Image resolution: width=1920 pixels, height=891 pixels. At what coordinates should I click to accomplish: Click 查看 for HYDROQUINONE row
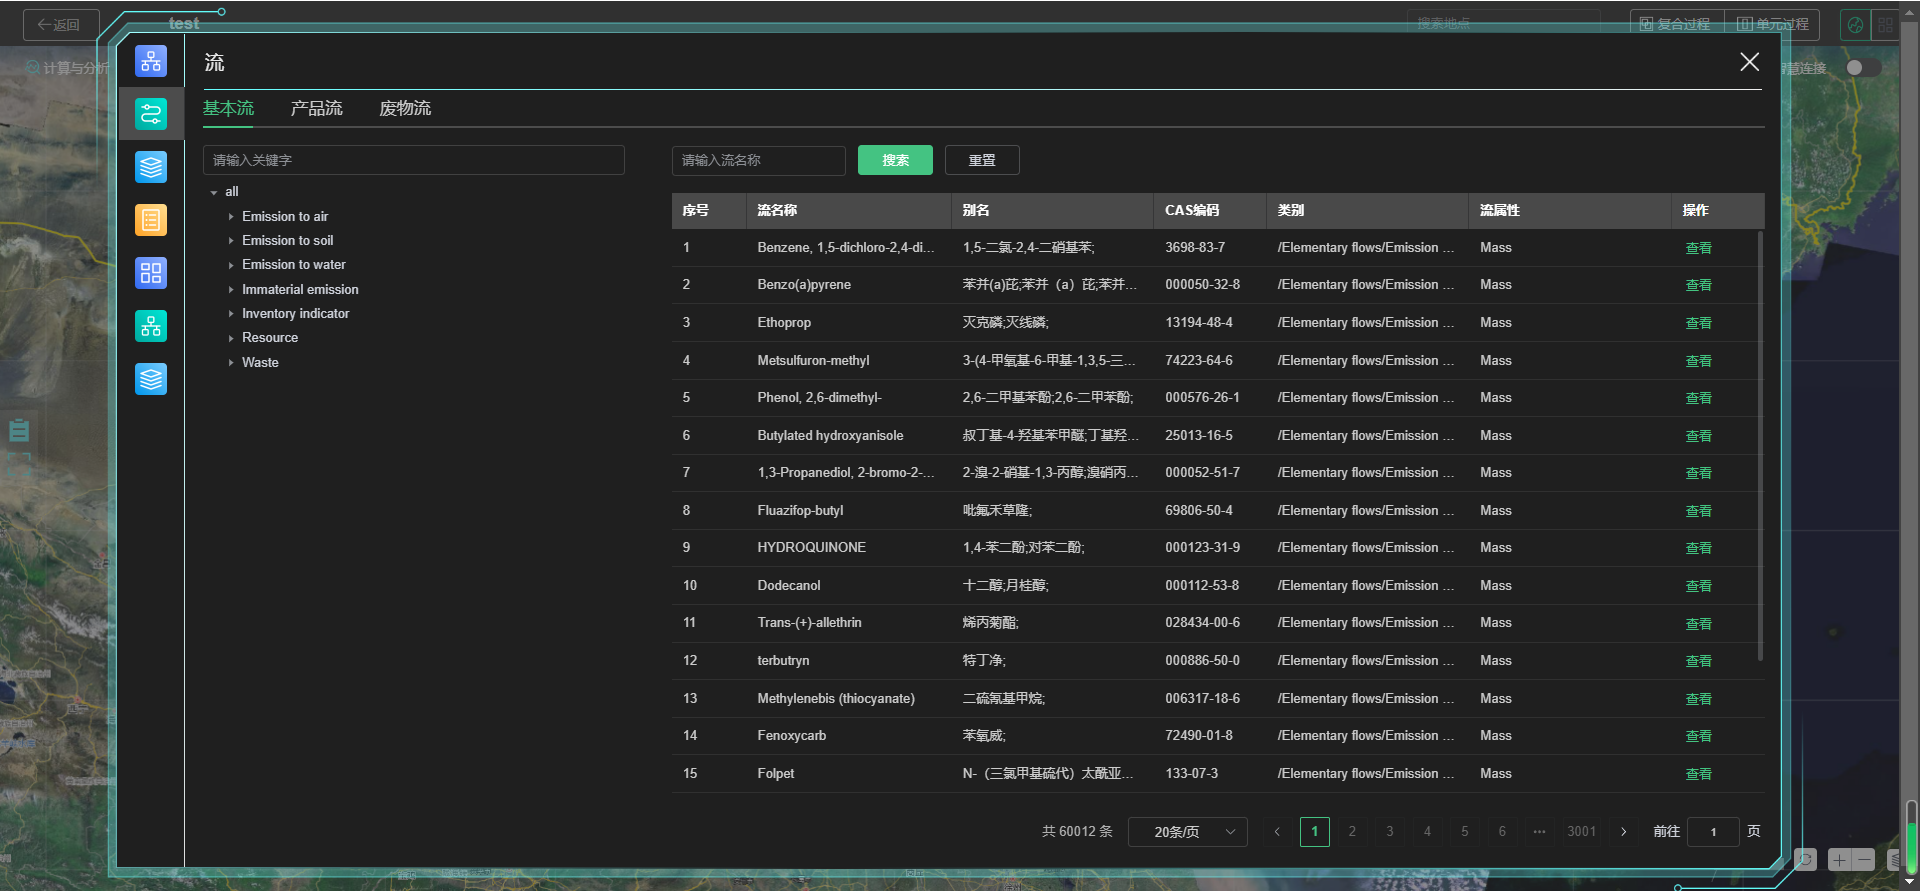click(x=1698, y=548)
